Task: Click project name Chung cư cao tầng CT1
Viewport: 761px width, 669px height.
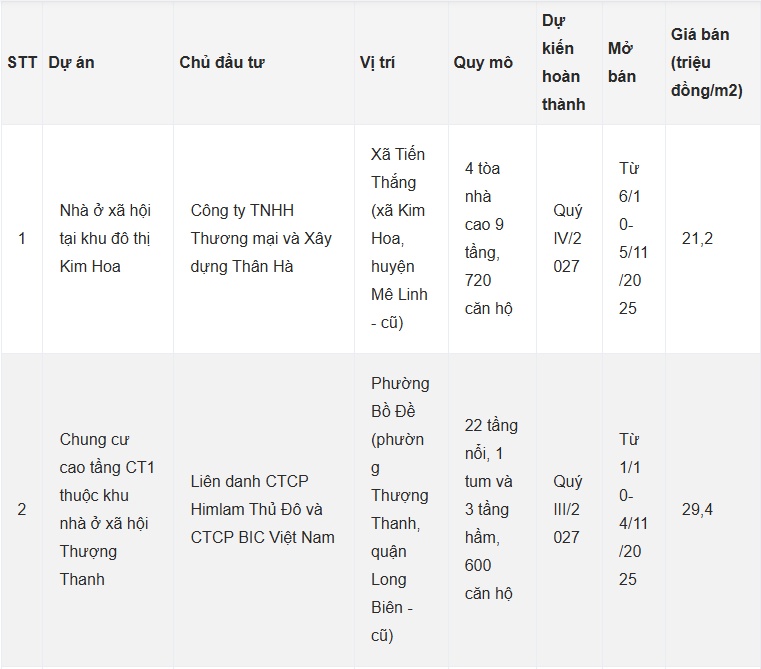Action: pos(107,509)
